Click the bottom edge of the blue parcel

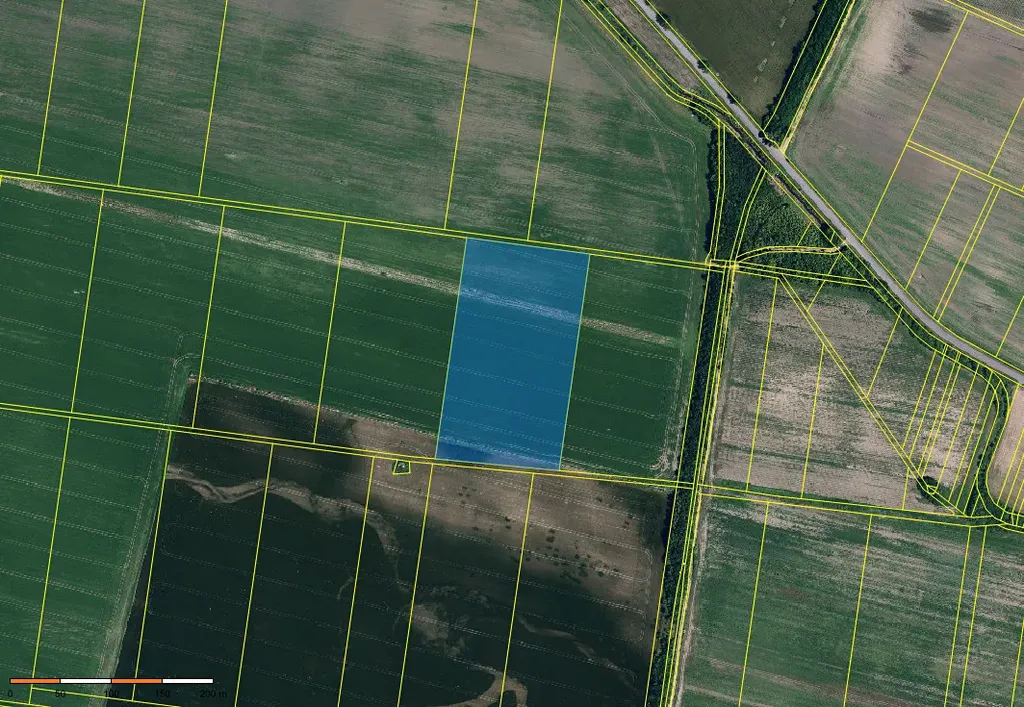coord(498,464)
